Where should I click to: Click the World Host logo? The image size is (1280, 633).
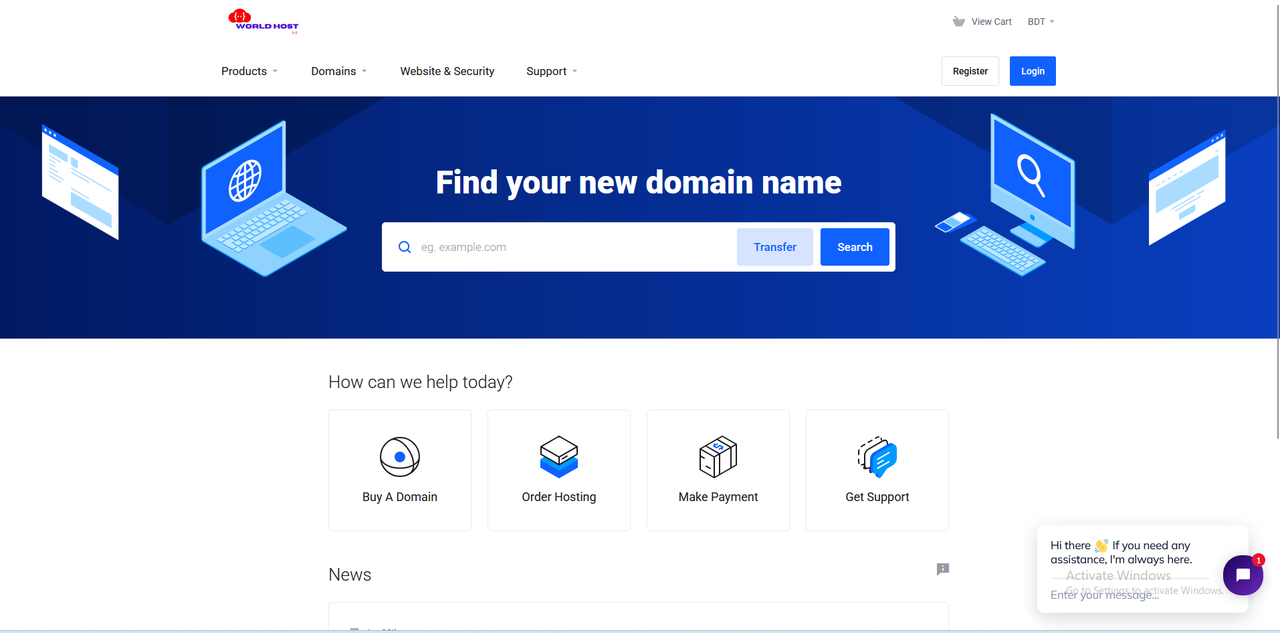point(263,21)
